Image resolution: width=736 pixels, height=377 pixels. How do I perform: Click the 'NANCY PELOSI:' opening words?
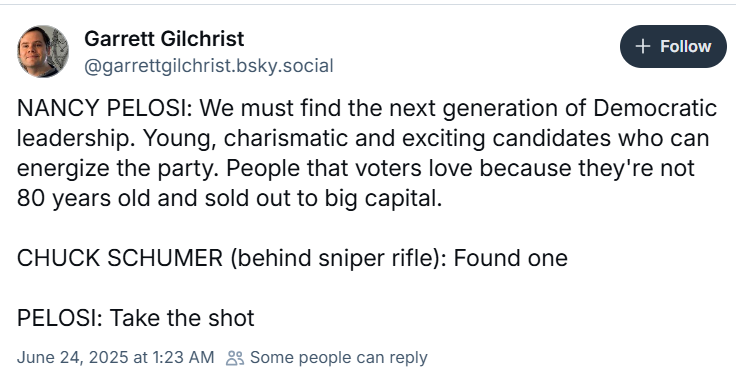click(x=105, y=108)
